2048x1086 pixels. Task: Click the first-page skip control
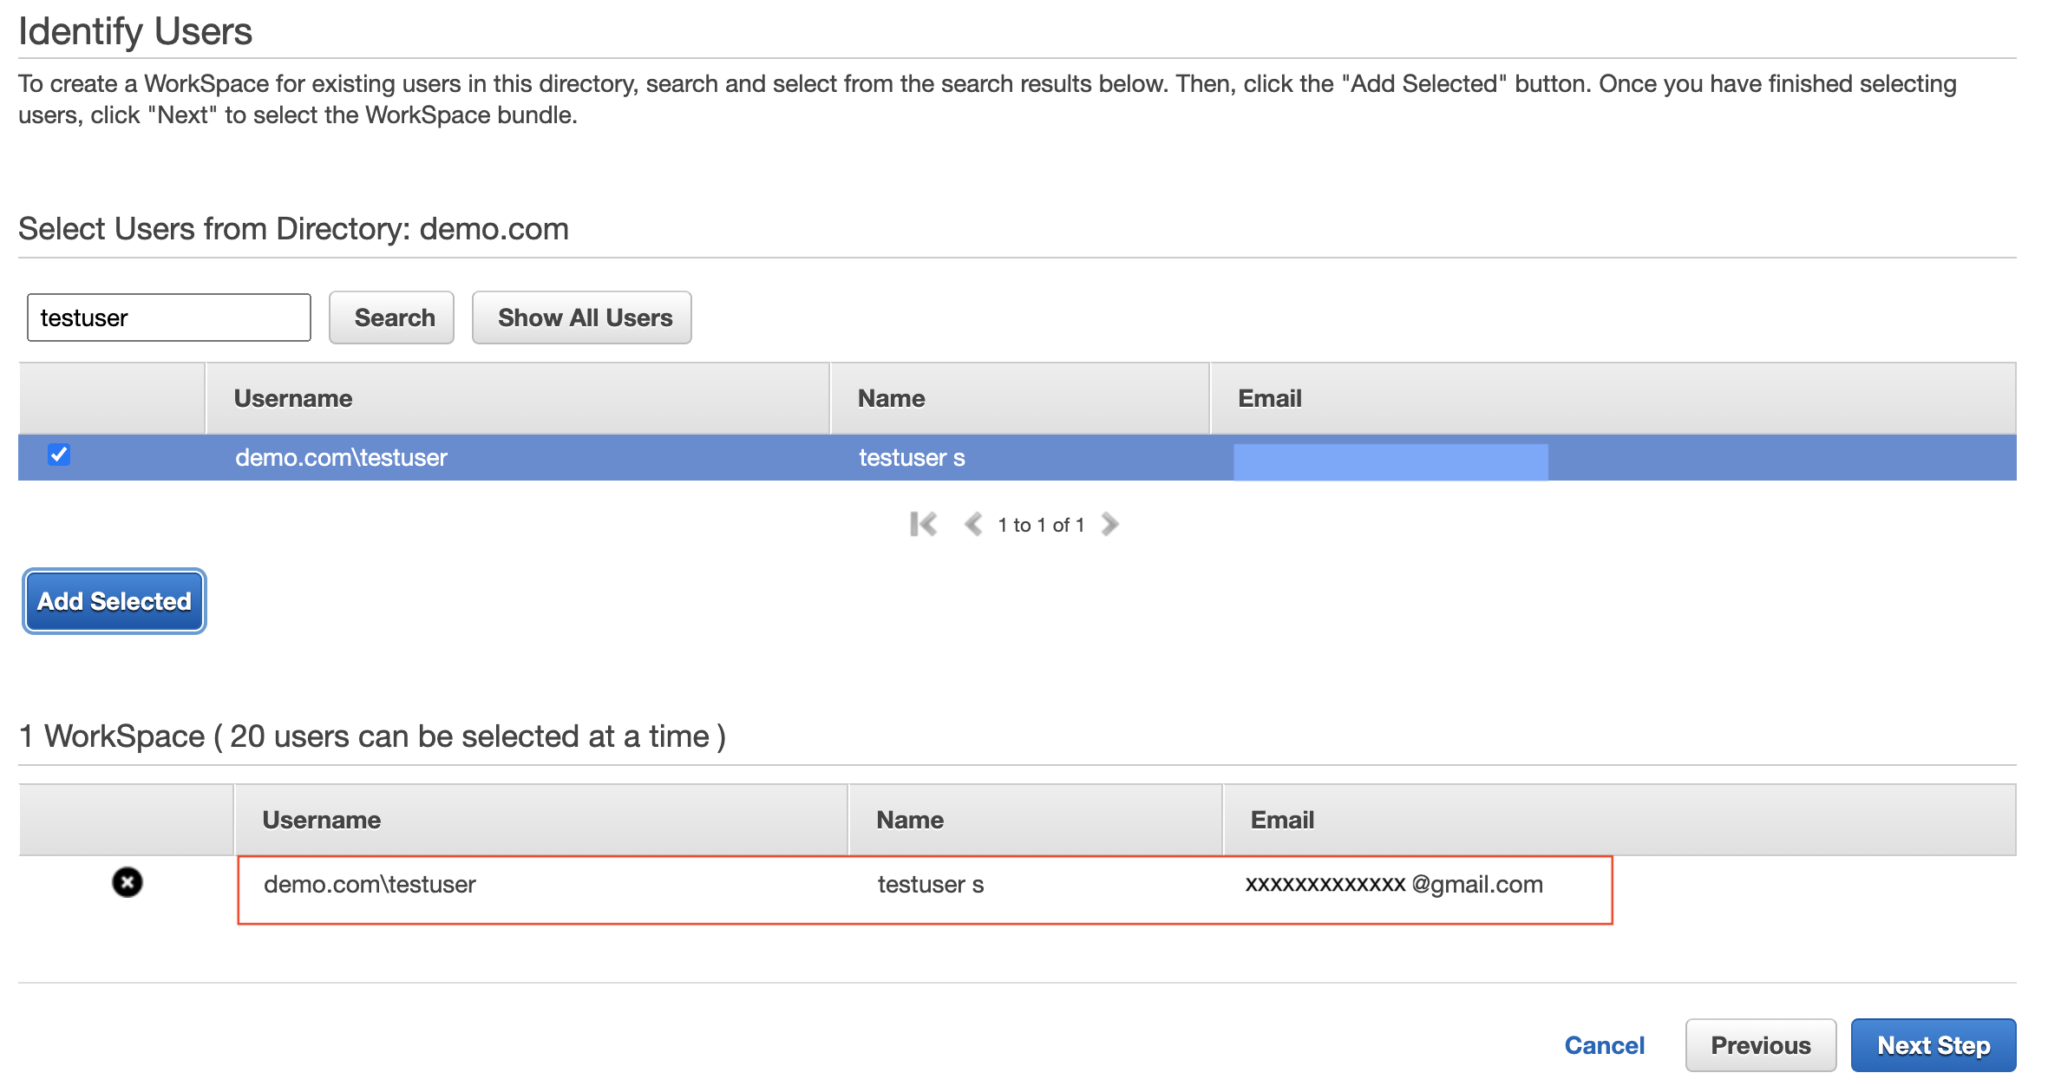point(923,524)
